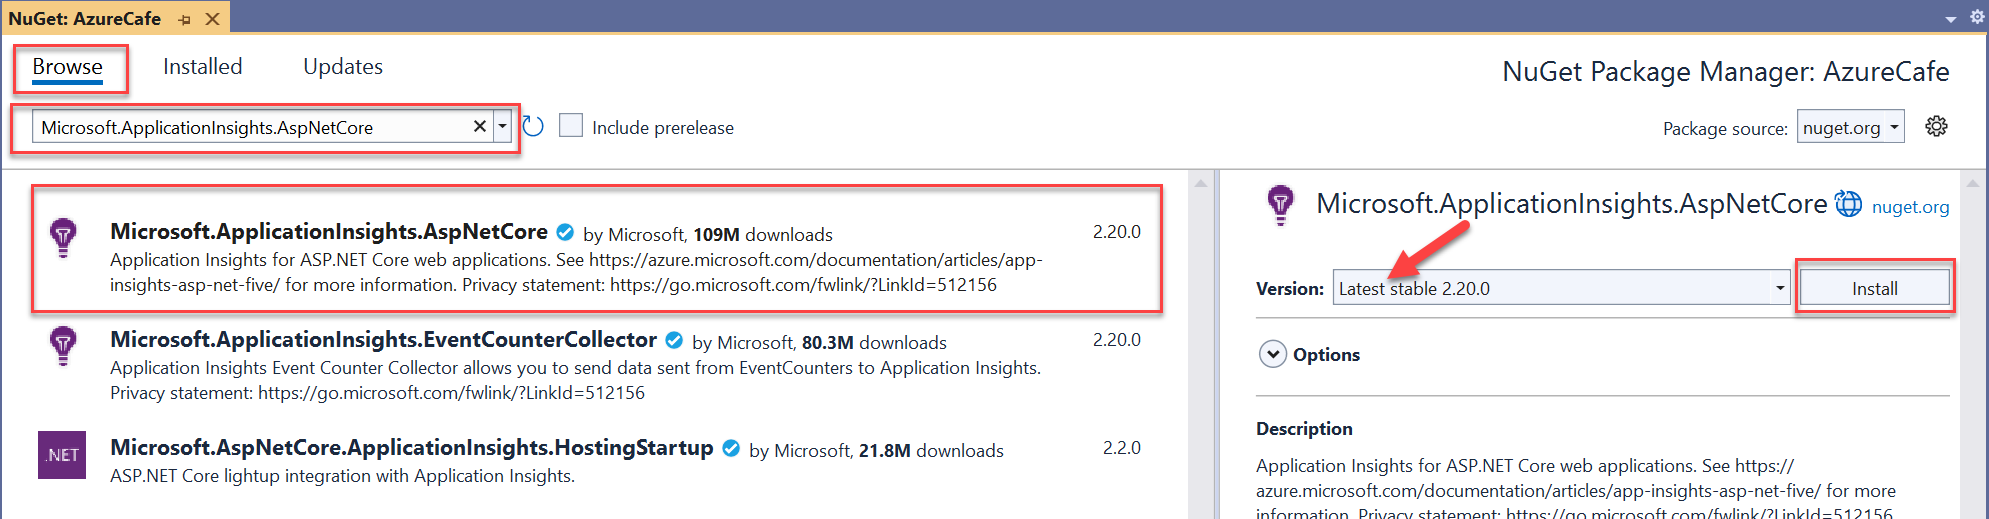Open the search history dropdown arrow
This screenshot has height=519, width=1989.
(502, 126)
